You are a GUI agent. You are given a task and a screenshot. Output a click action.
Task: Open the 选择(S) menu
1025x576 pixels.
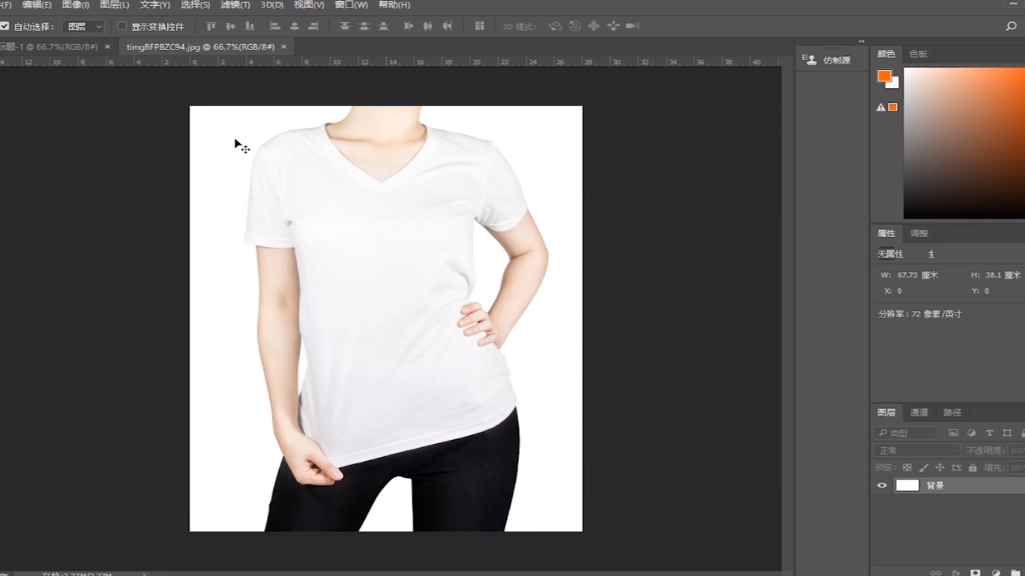point(195,5)
